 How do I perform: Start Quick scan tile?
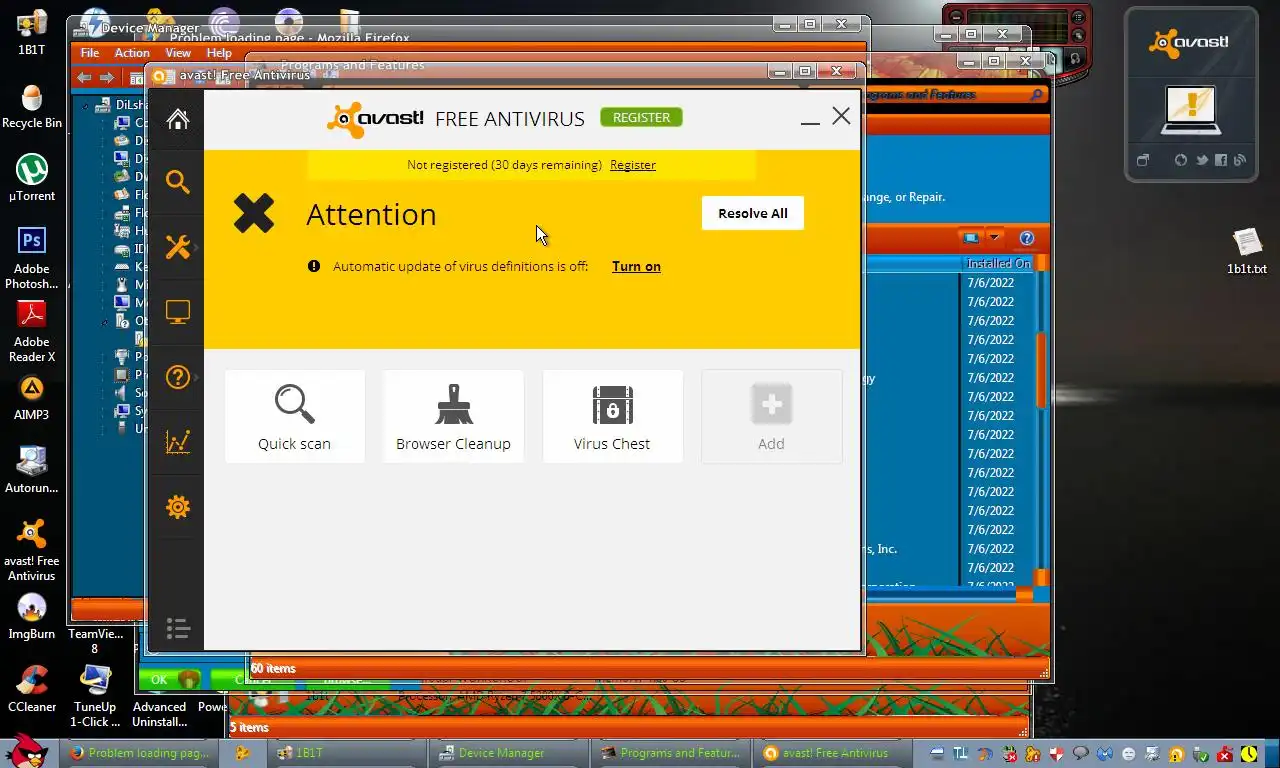tap(294, 416)
